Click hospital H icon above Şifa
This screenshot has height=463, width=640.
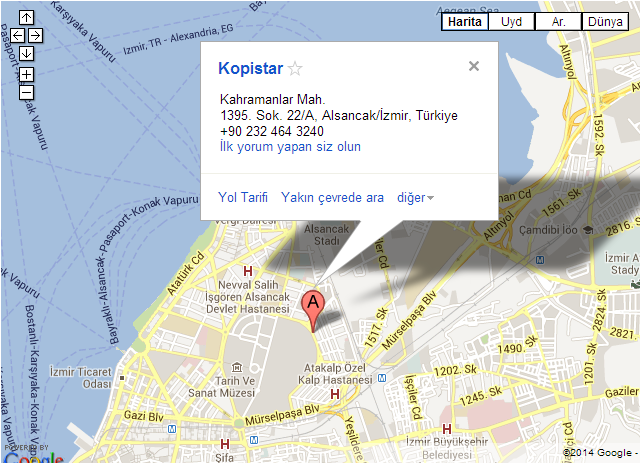pos(224,443)
